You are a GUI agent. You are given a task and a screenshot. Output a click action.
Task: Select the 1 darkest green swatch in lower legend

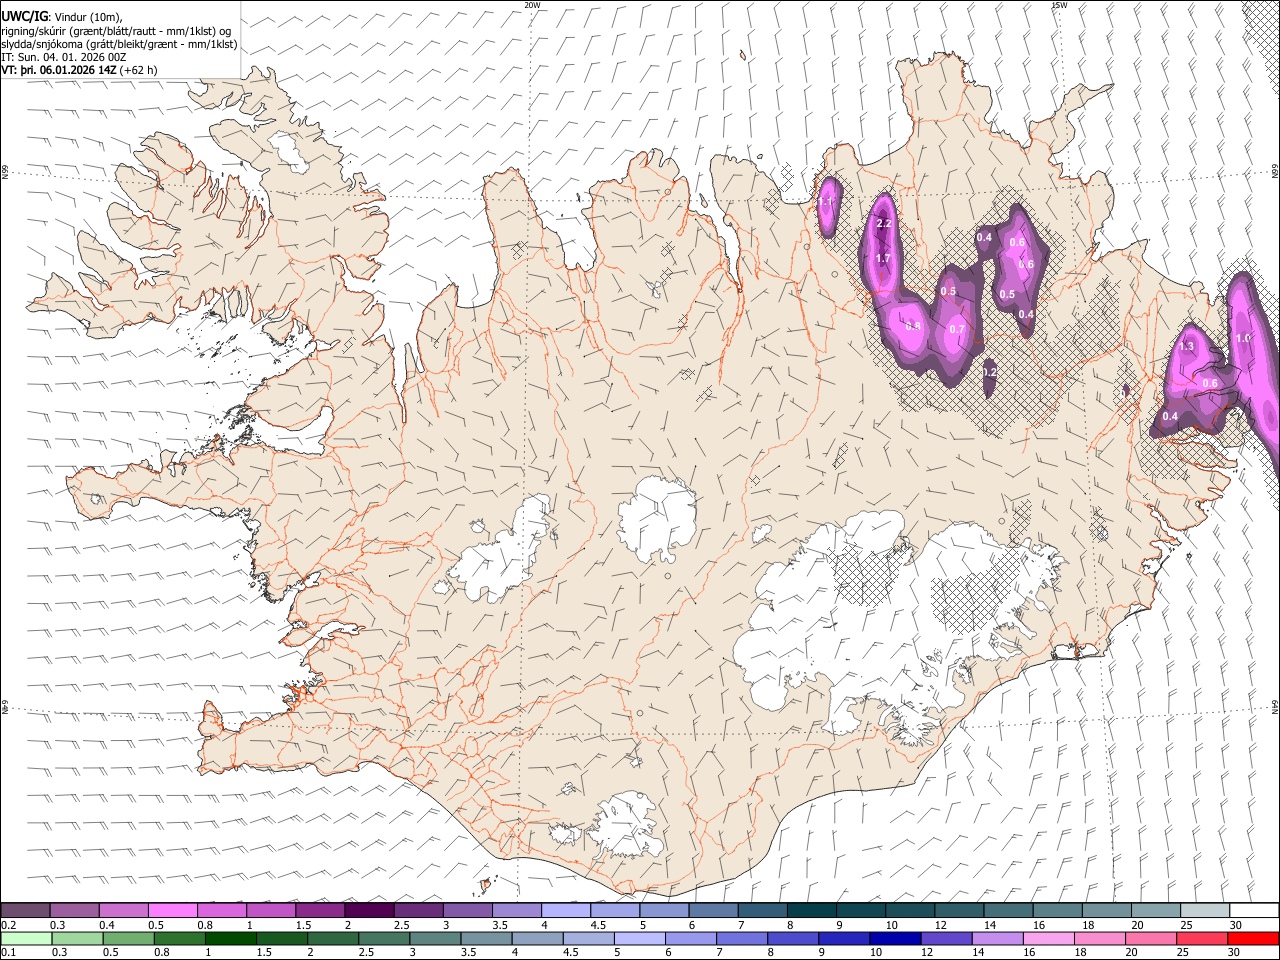point(230,938)
